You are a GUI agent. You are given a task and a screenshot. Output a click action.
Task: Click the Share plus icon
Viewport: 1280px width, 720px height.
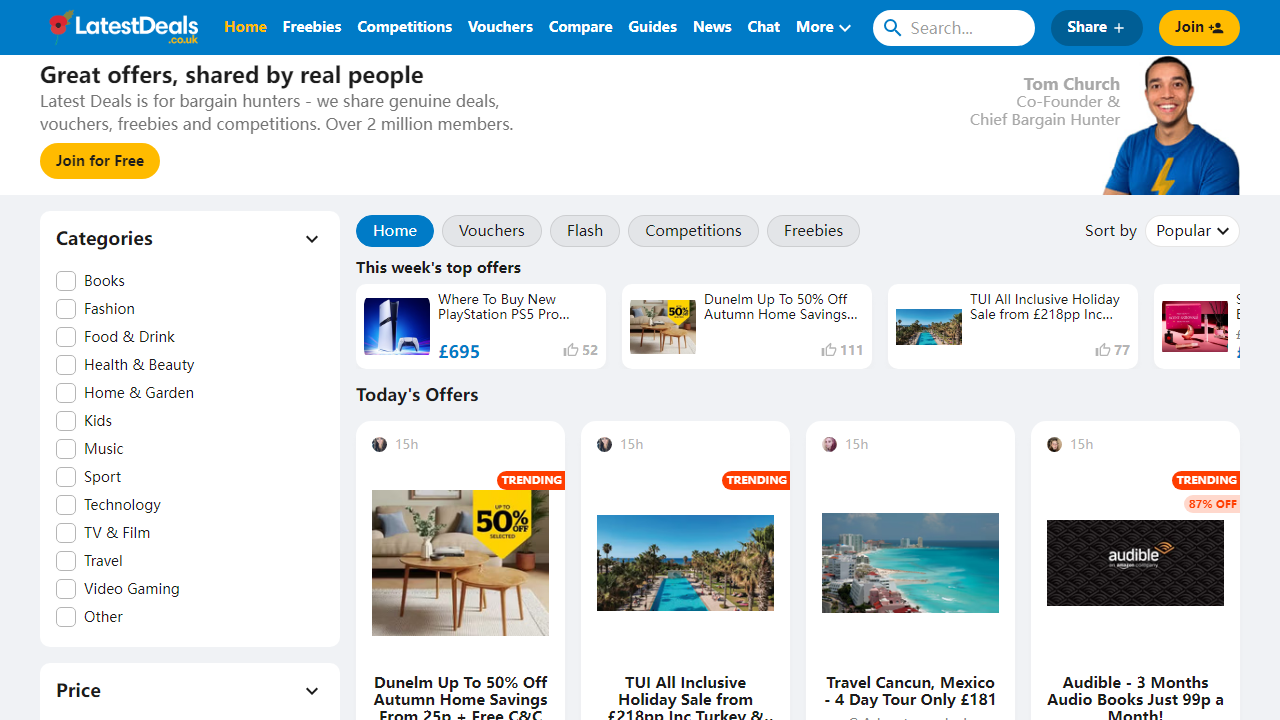tap(1121, 27)
